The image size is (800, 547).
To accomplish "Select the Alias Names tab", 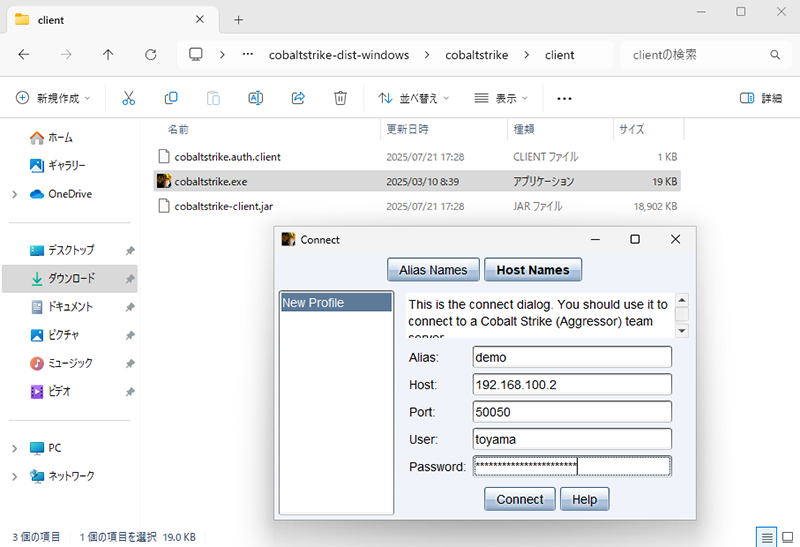I will tap(433, 270).
